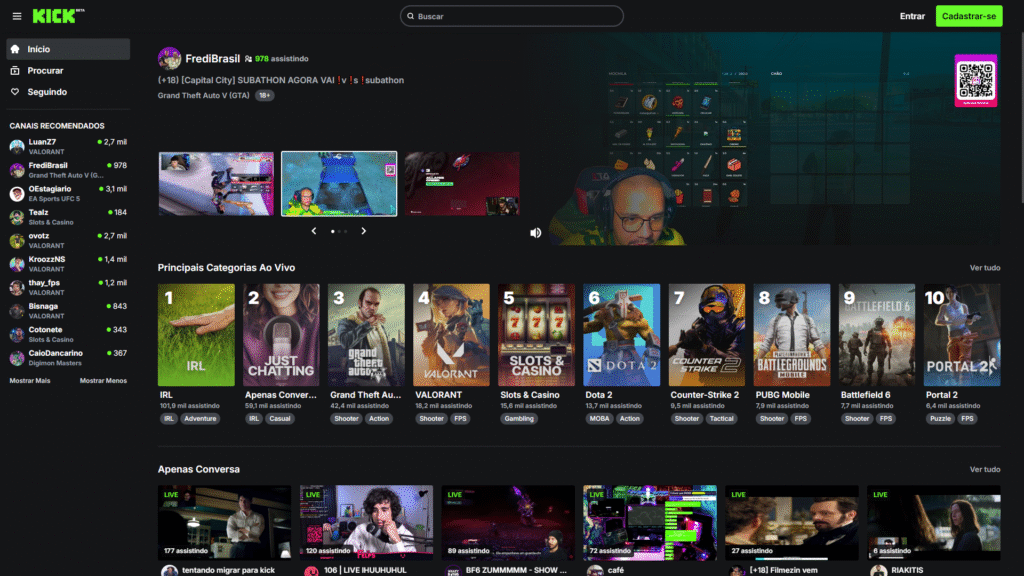Screen dimensions: 1024x576
Task: Open FrediBrasil's avatar in featured header
Action: [169, 59]
